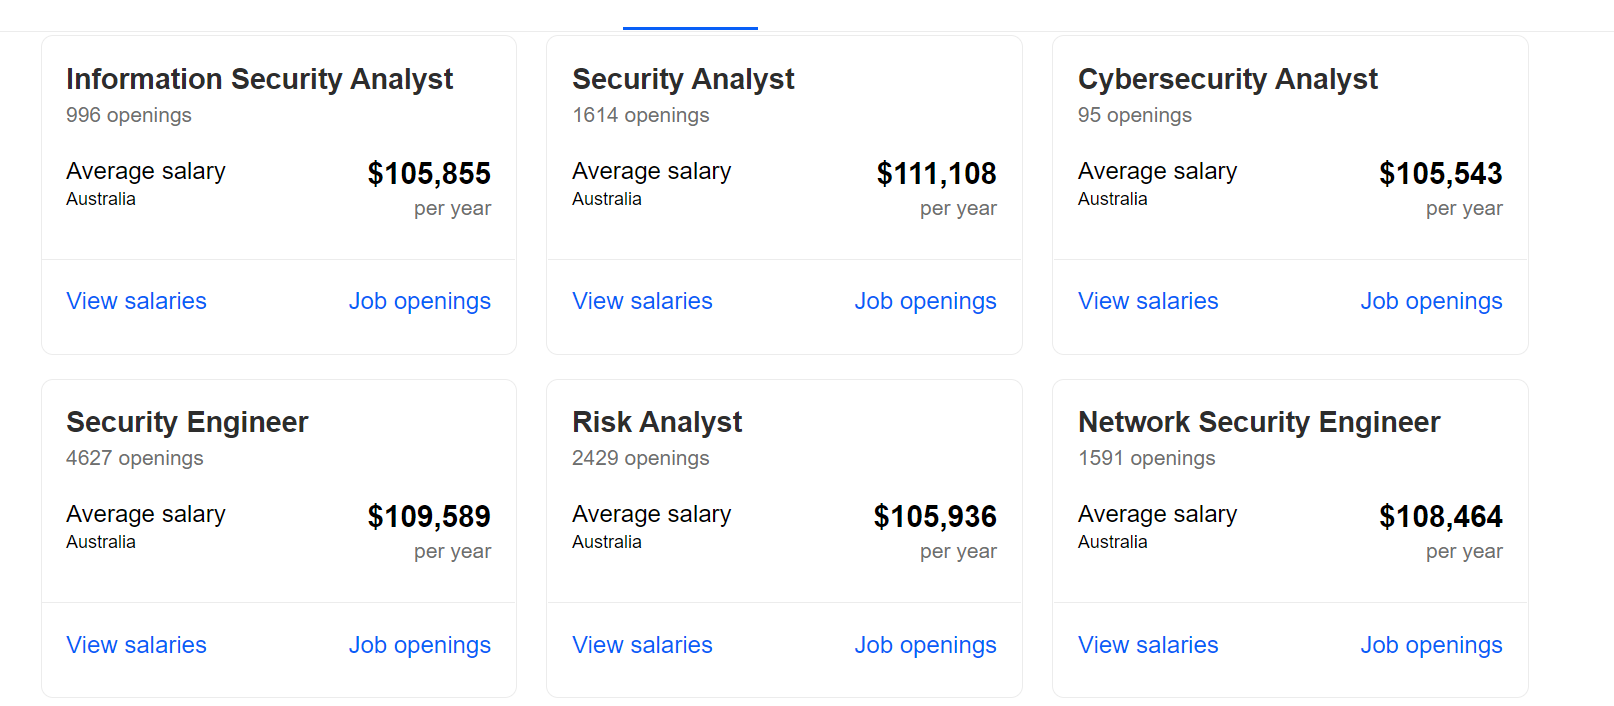Select the Cybersecurity Analyst card title

pyautogui.click(x=1227, y=79)
